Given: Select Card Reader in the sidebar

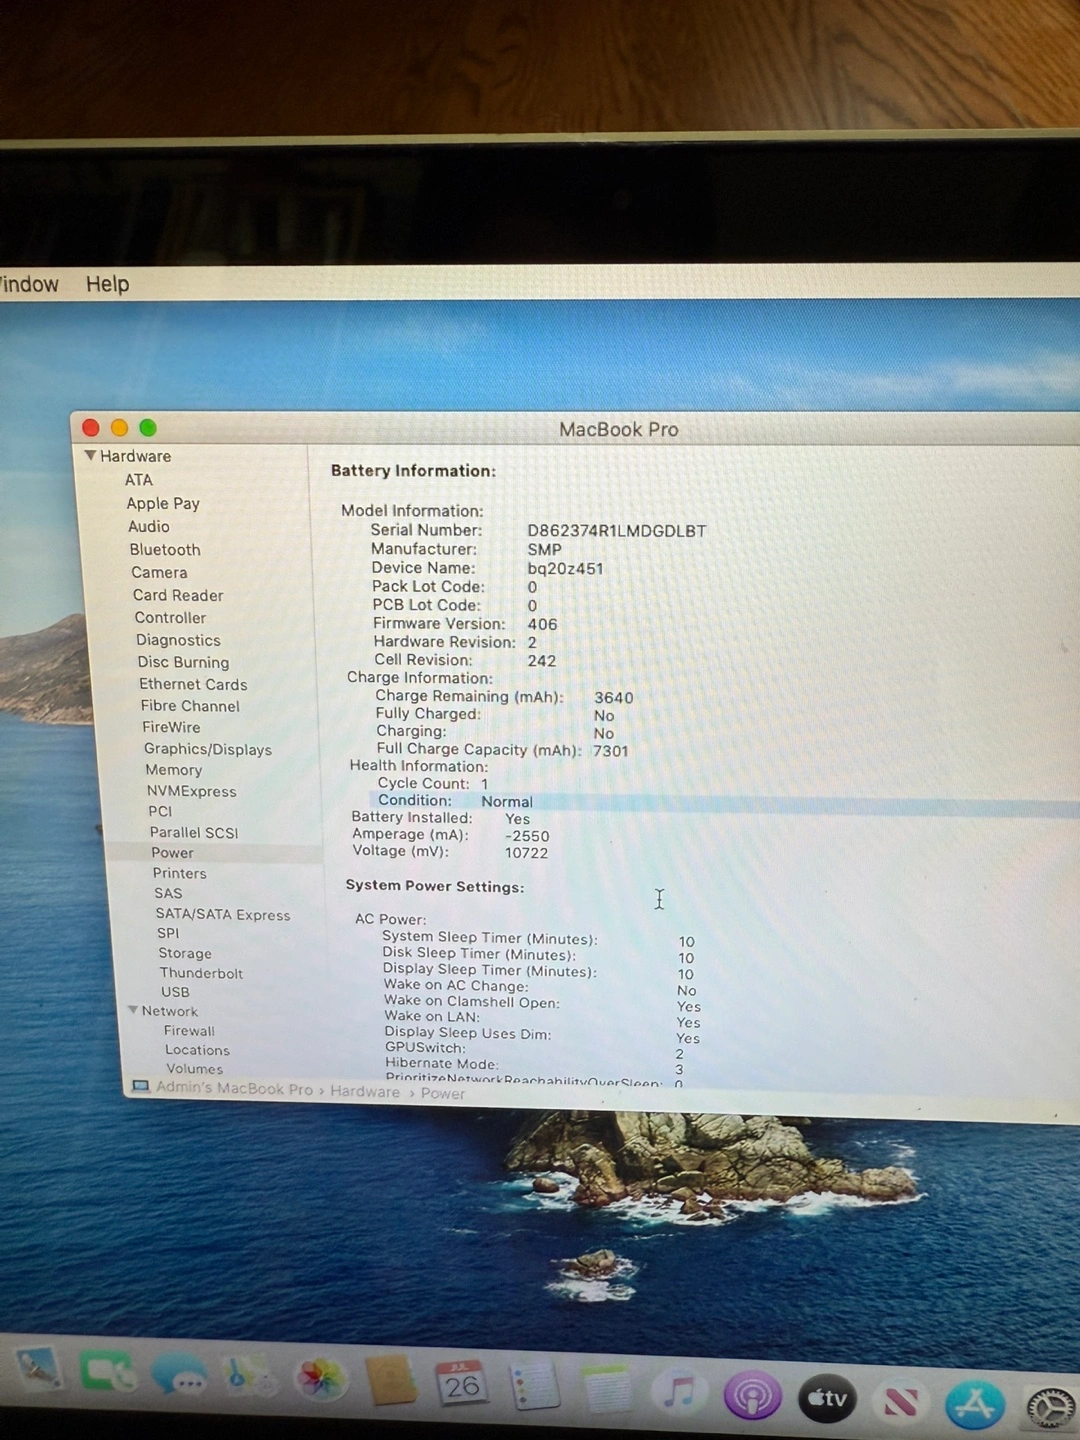Looking at the screenshot, I should 178,595.
